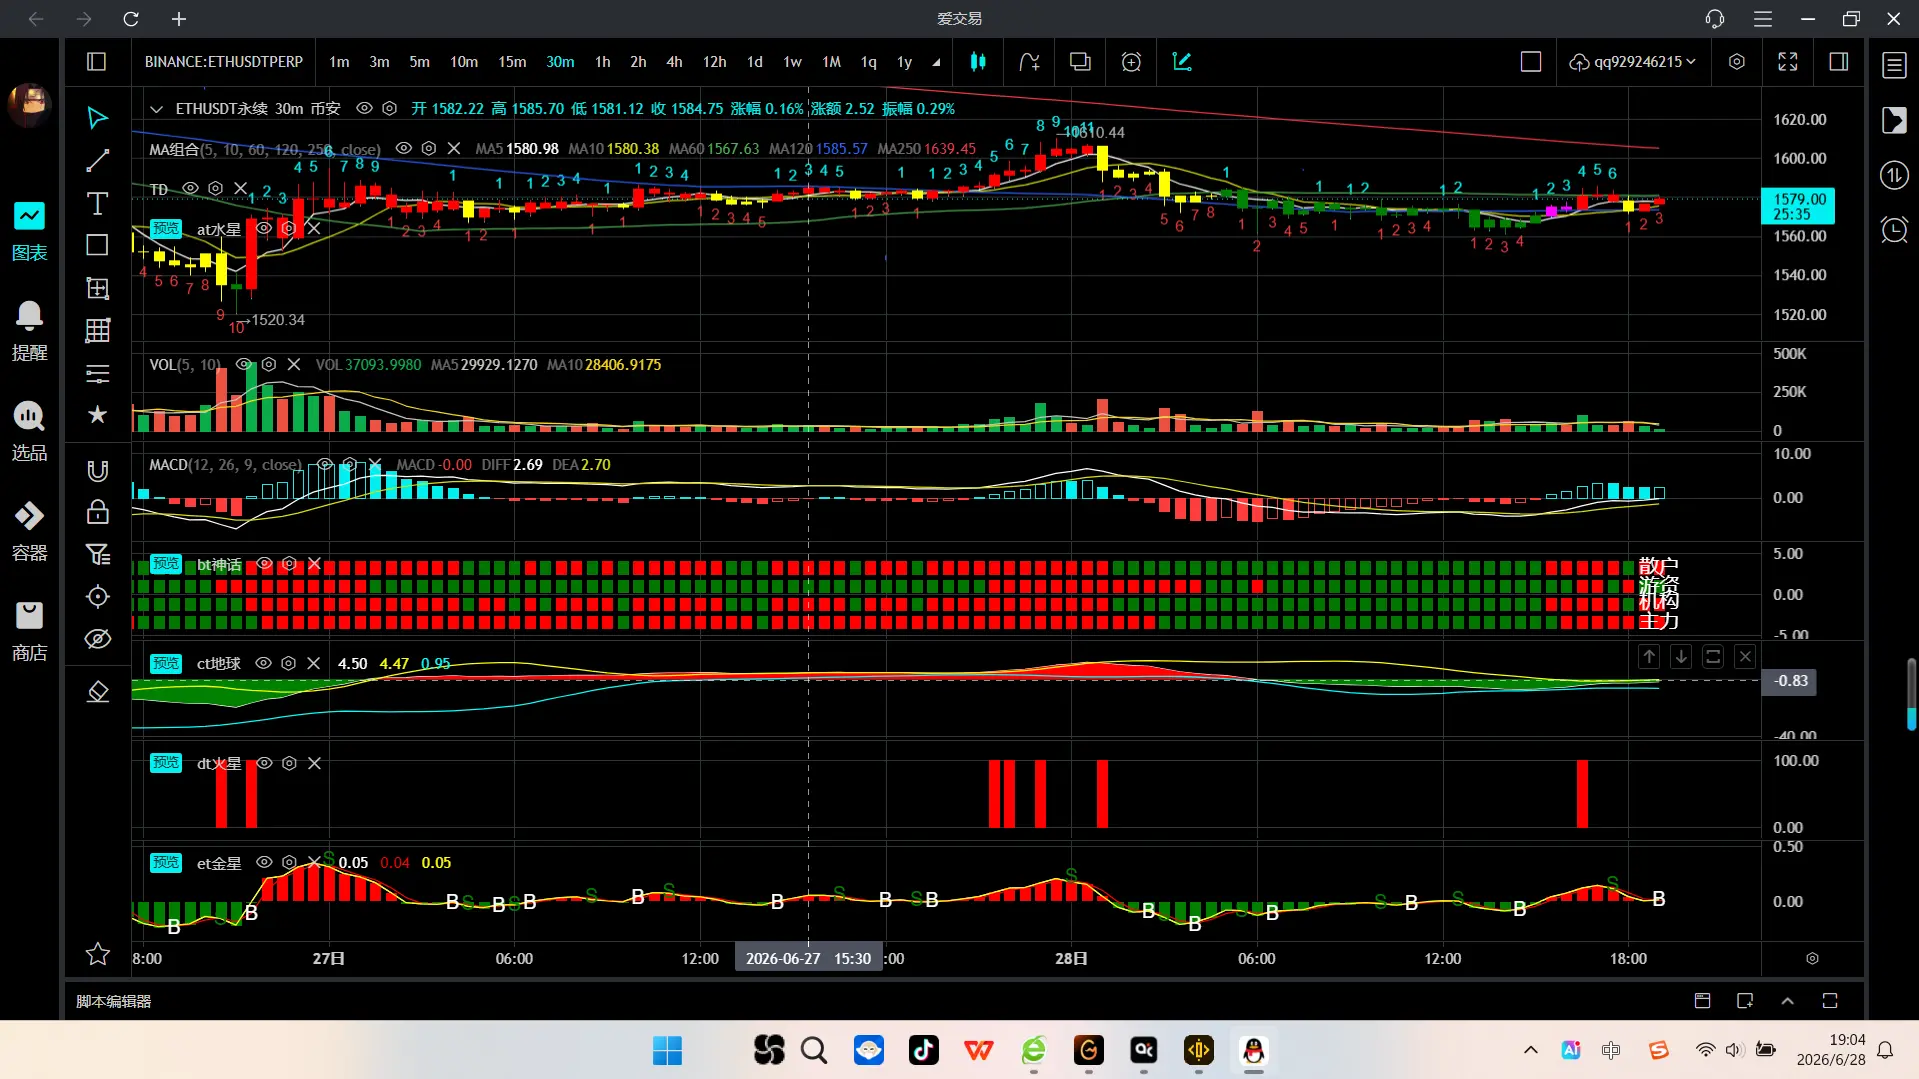Screen dimensions: 1919x1079
Task: Click the fullscreen chart icon
Action: (x=1788, y=62)
